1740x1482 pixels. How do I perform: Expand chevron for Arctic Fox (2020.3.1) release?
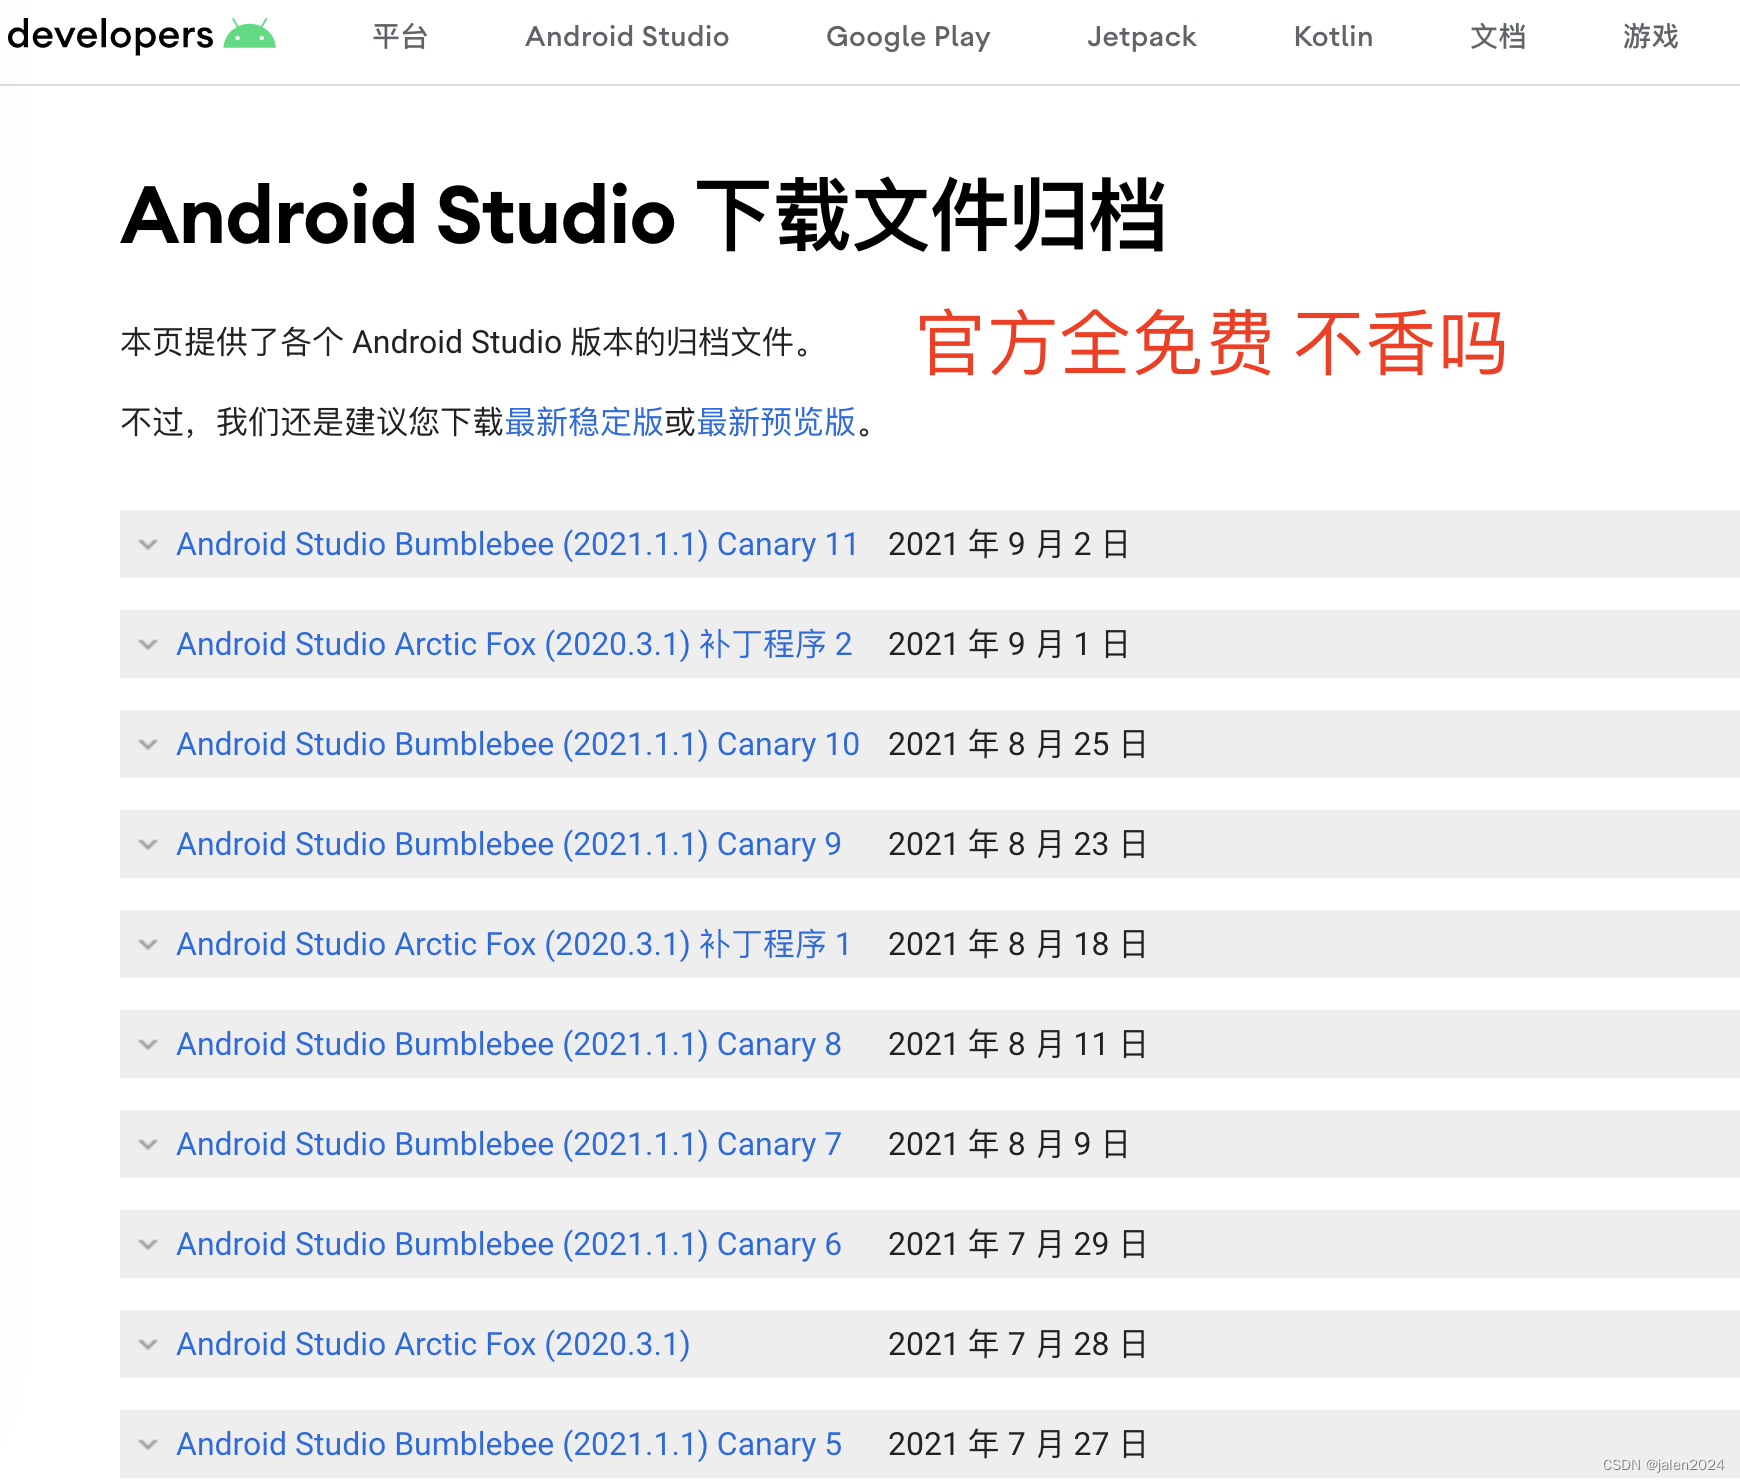[x=148, y=1344]
